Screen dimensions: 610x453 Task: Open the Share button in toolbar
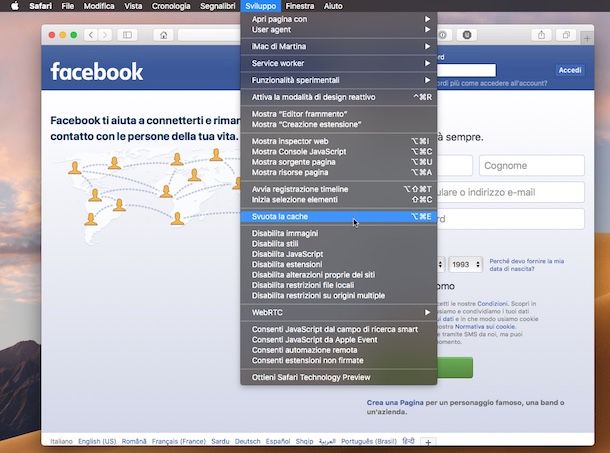pyautogui.click(x=541, y=35)
